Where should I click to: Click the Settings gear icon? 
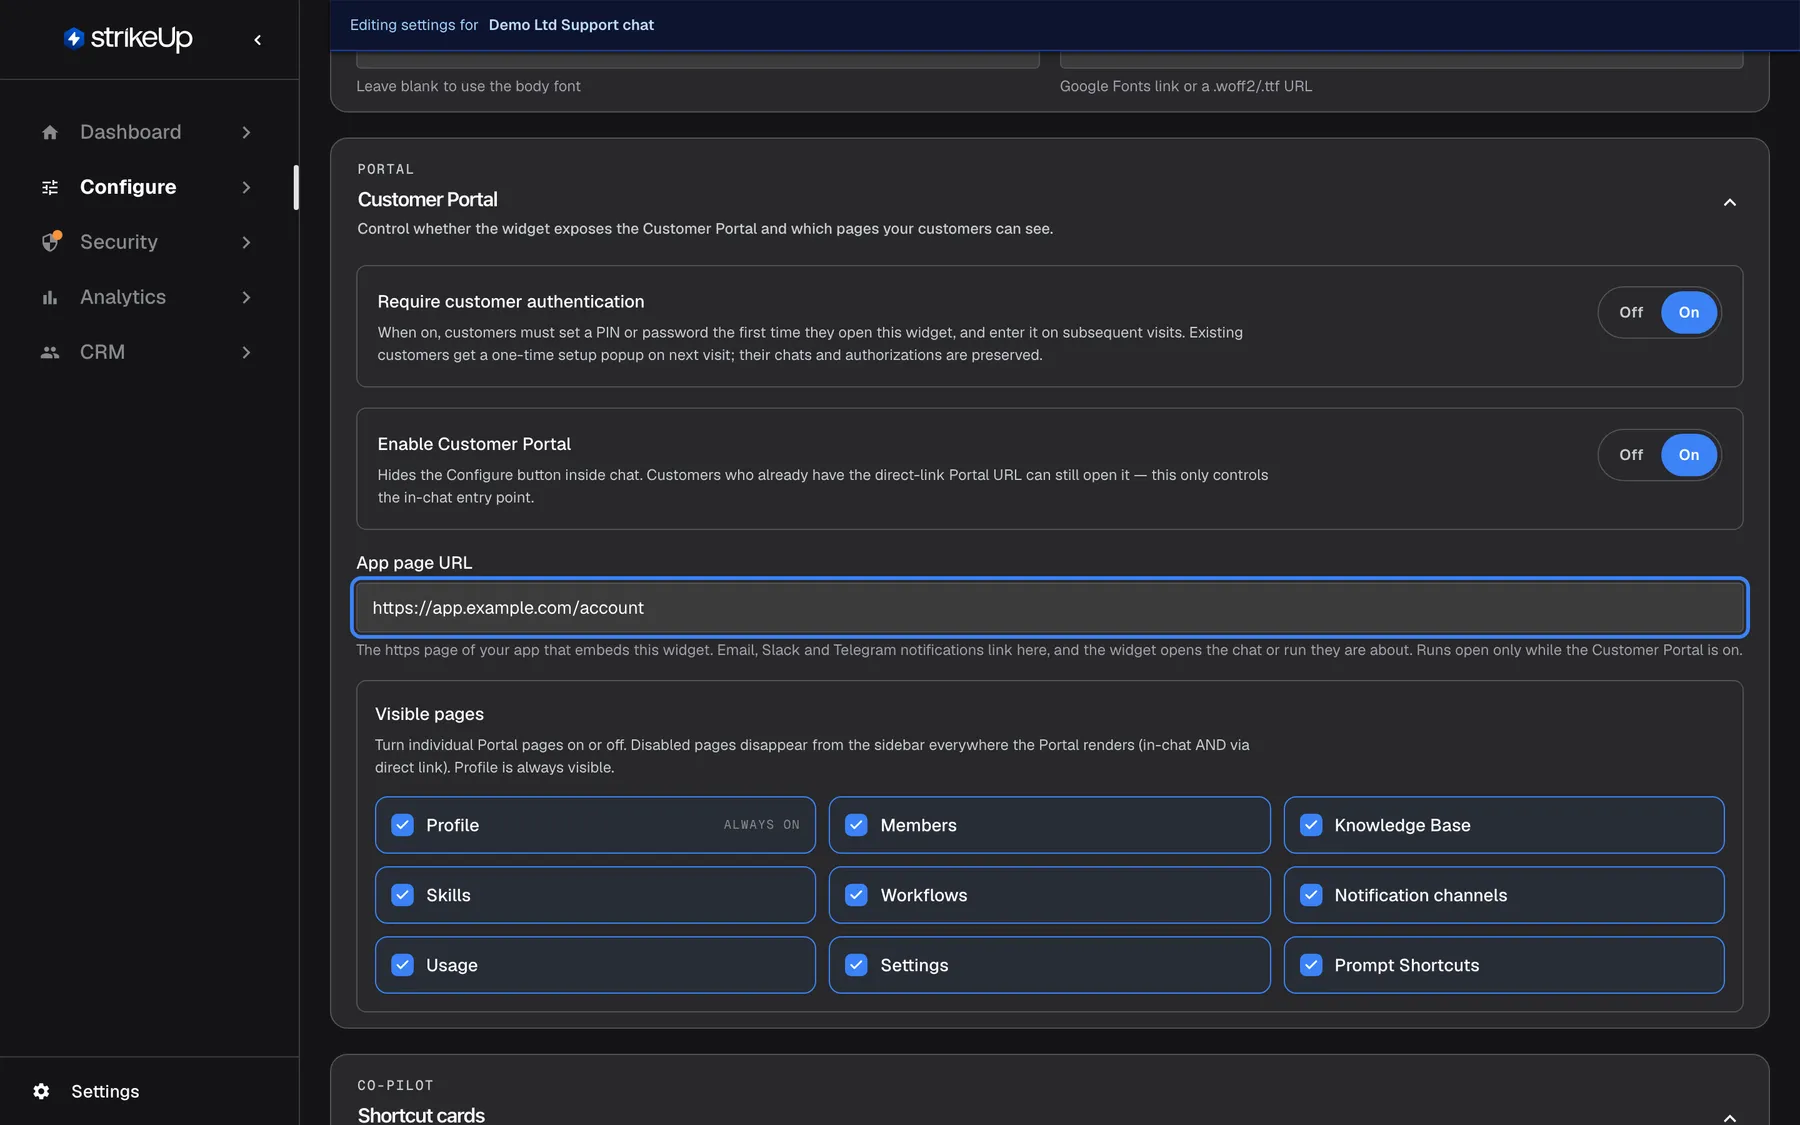point(41,1091)
